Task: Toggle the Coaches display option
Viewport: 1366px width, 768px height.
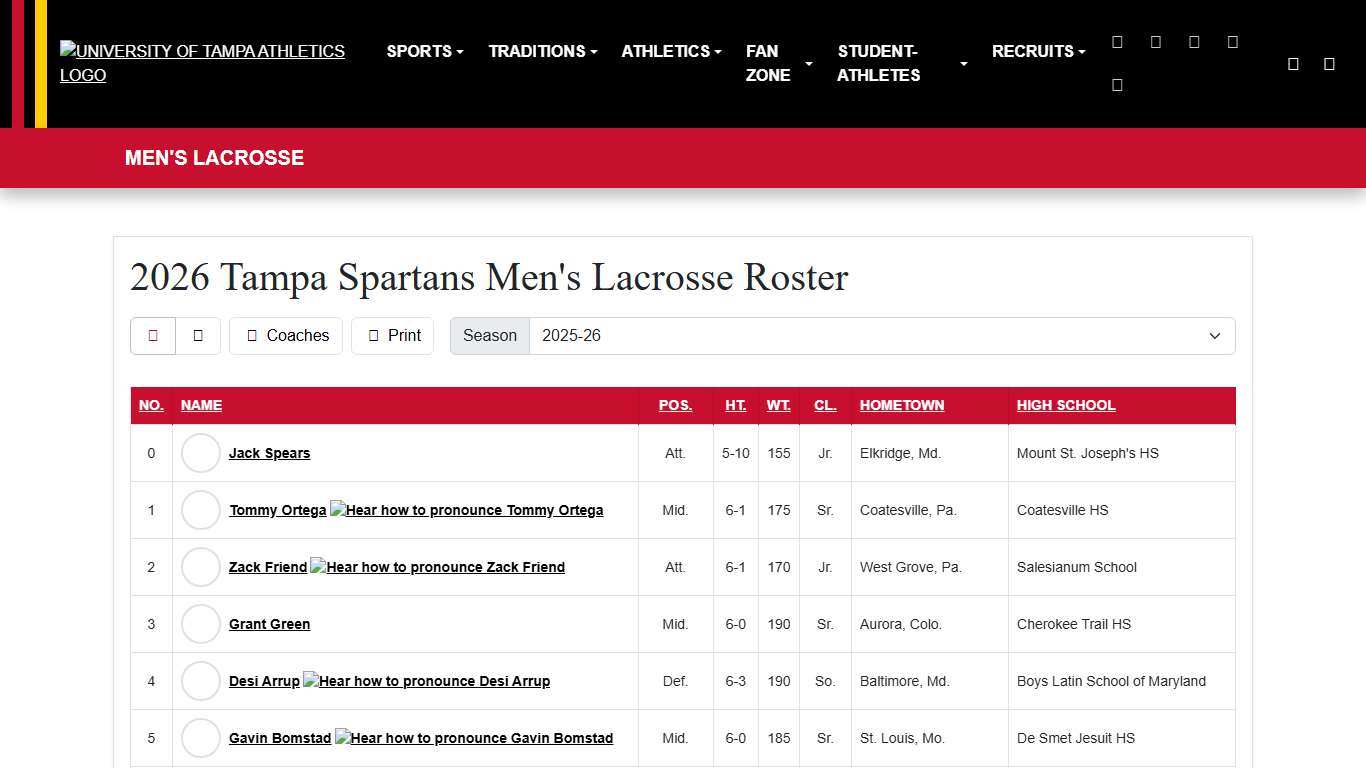Action: [285, 336]
